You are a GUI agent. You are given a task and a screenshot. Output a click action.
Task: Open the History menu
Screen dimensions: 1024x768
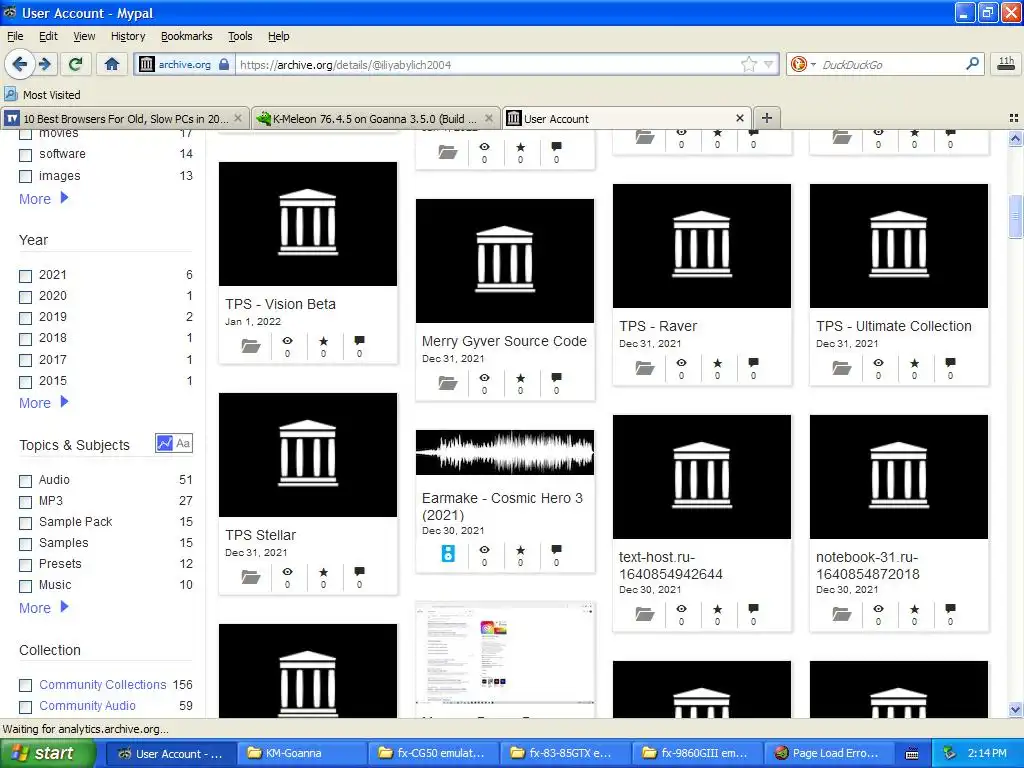click(128, 36)
